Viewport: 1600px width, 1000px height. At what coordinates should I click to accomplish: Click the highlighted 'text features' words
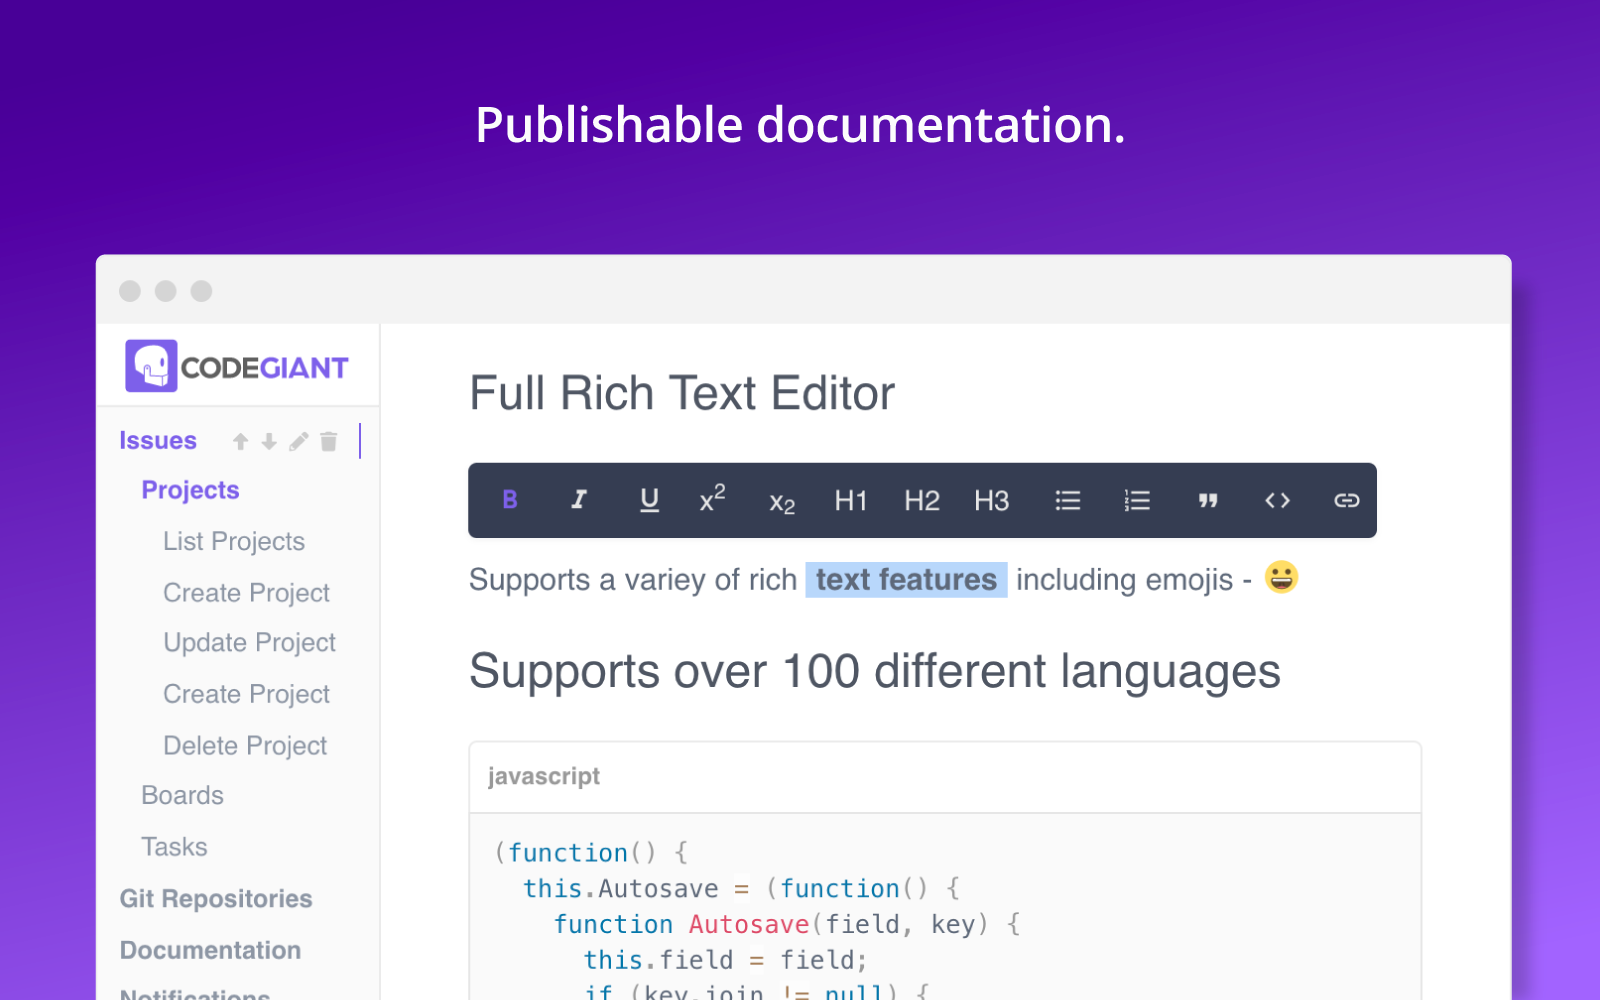(x=906, y=580)
